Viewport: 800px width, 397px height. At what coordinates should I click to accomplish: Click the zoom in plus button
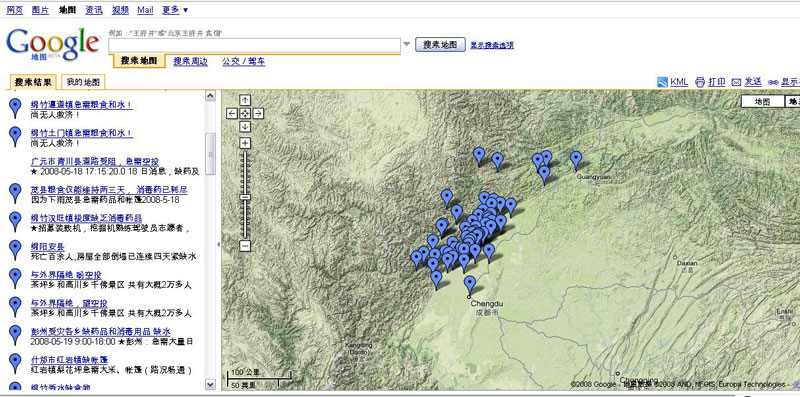245,143
